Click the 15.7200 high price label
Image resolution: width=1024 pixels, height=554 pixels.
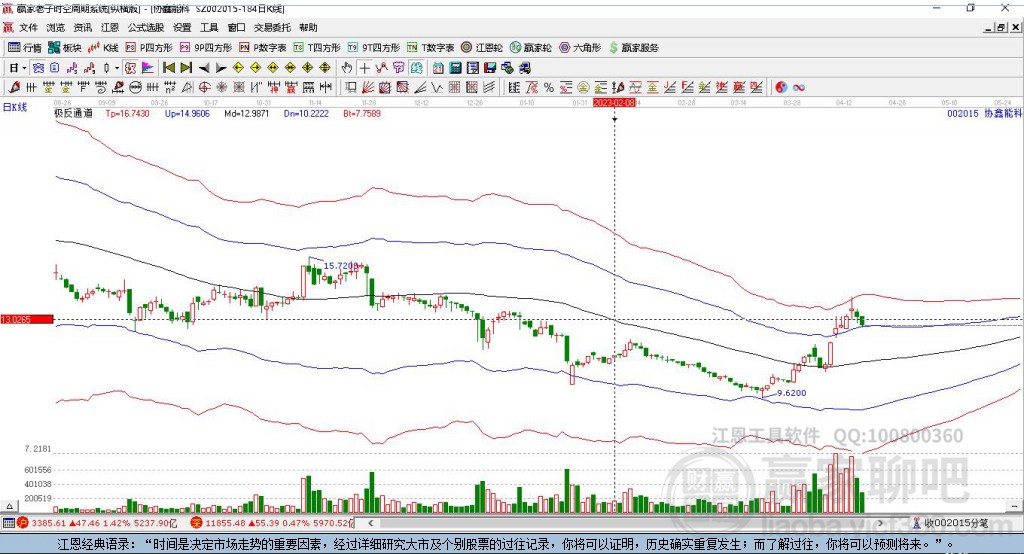tap(341, 266)
